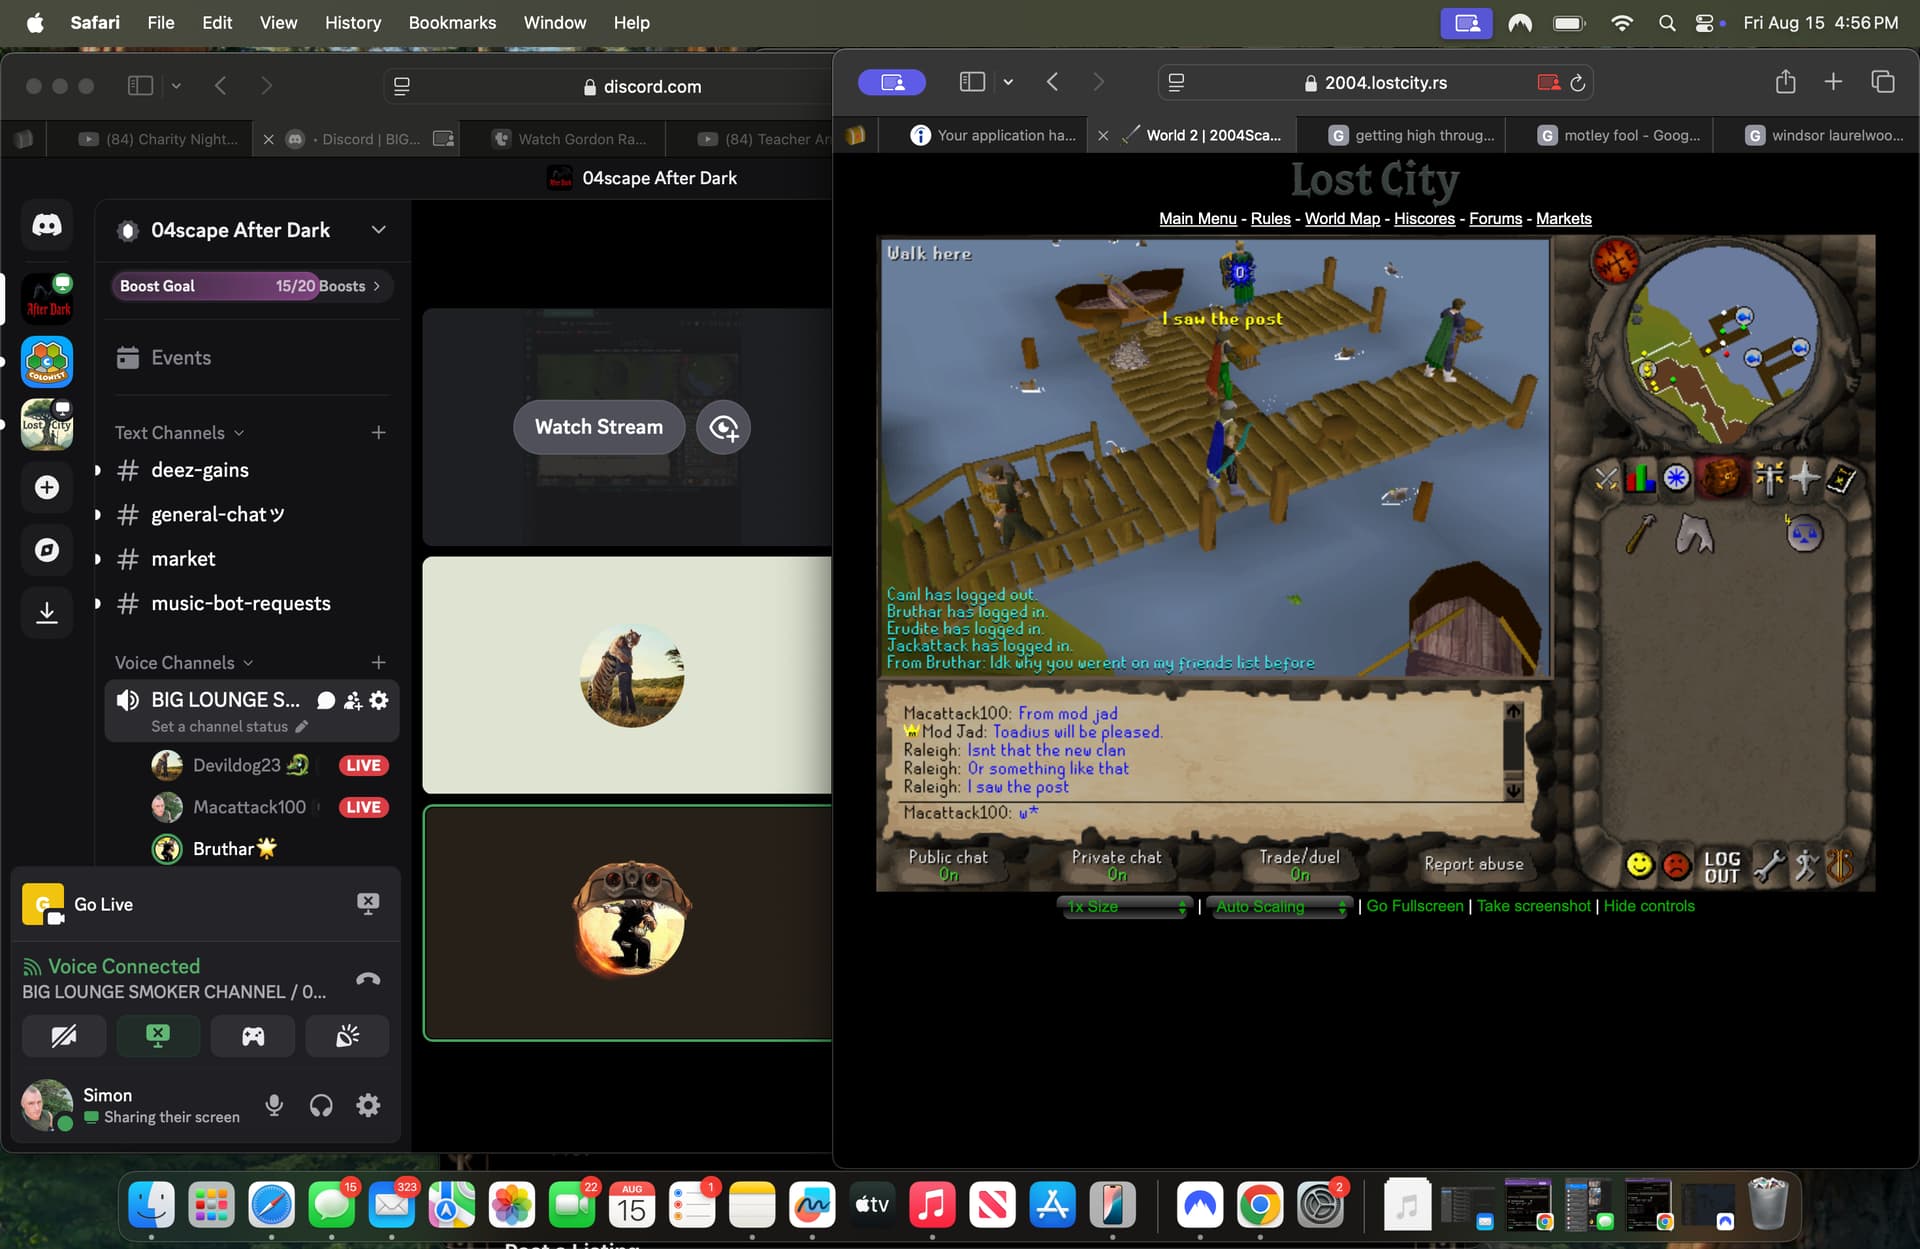
Task: Open the Emotes running figure tab
Action: click(1805, 865)
